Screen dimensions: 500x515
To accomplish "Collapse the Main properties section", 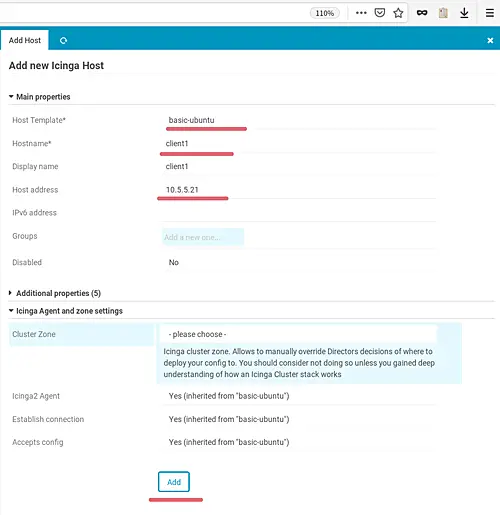I will [x=39, y=97].
